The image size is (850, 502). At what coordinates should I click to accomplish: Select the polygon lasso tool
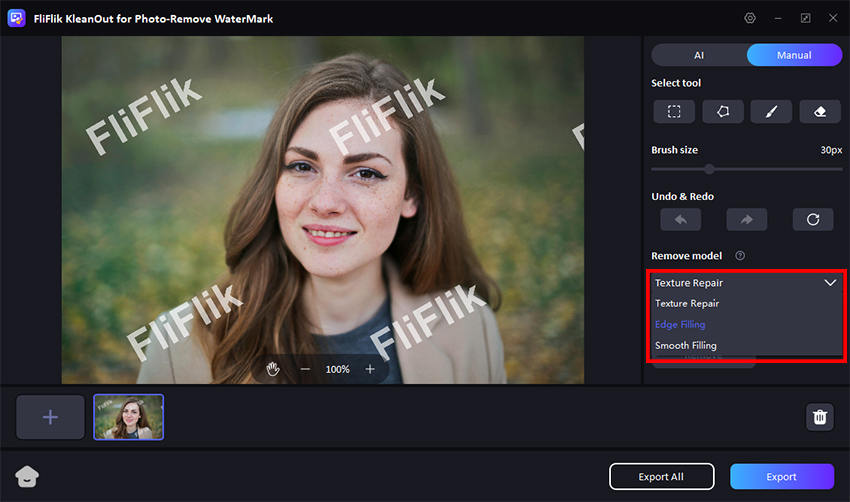723,111
